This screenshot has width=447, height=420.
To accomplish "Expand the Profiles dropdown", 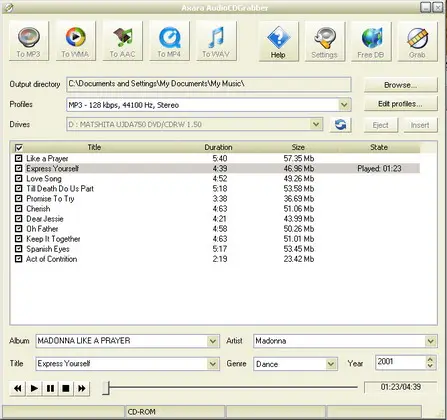I will pos(344,105).
